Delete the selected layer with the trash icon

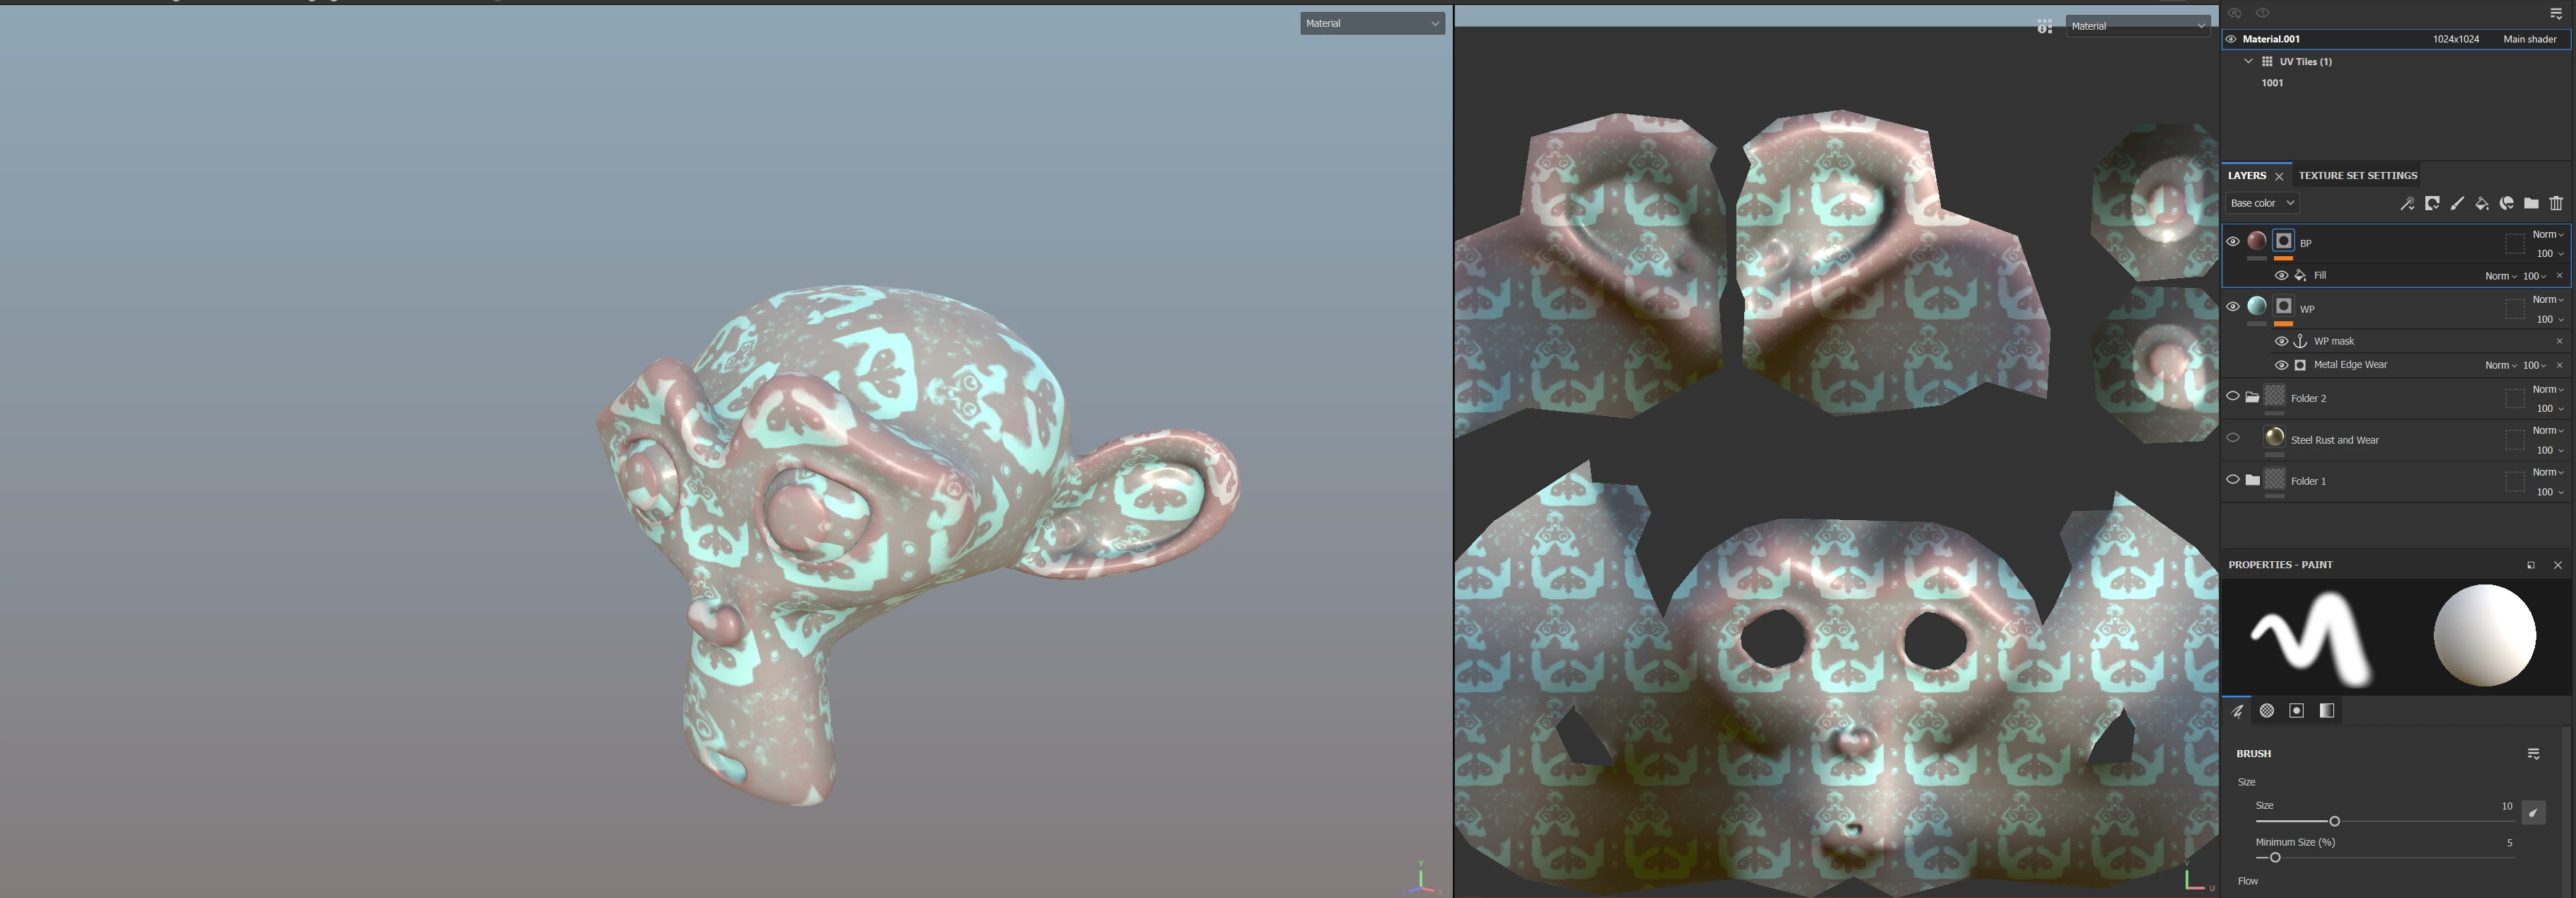2556,203
